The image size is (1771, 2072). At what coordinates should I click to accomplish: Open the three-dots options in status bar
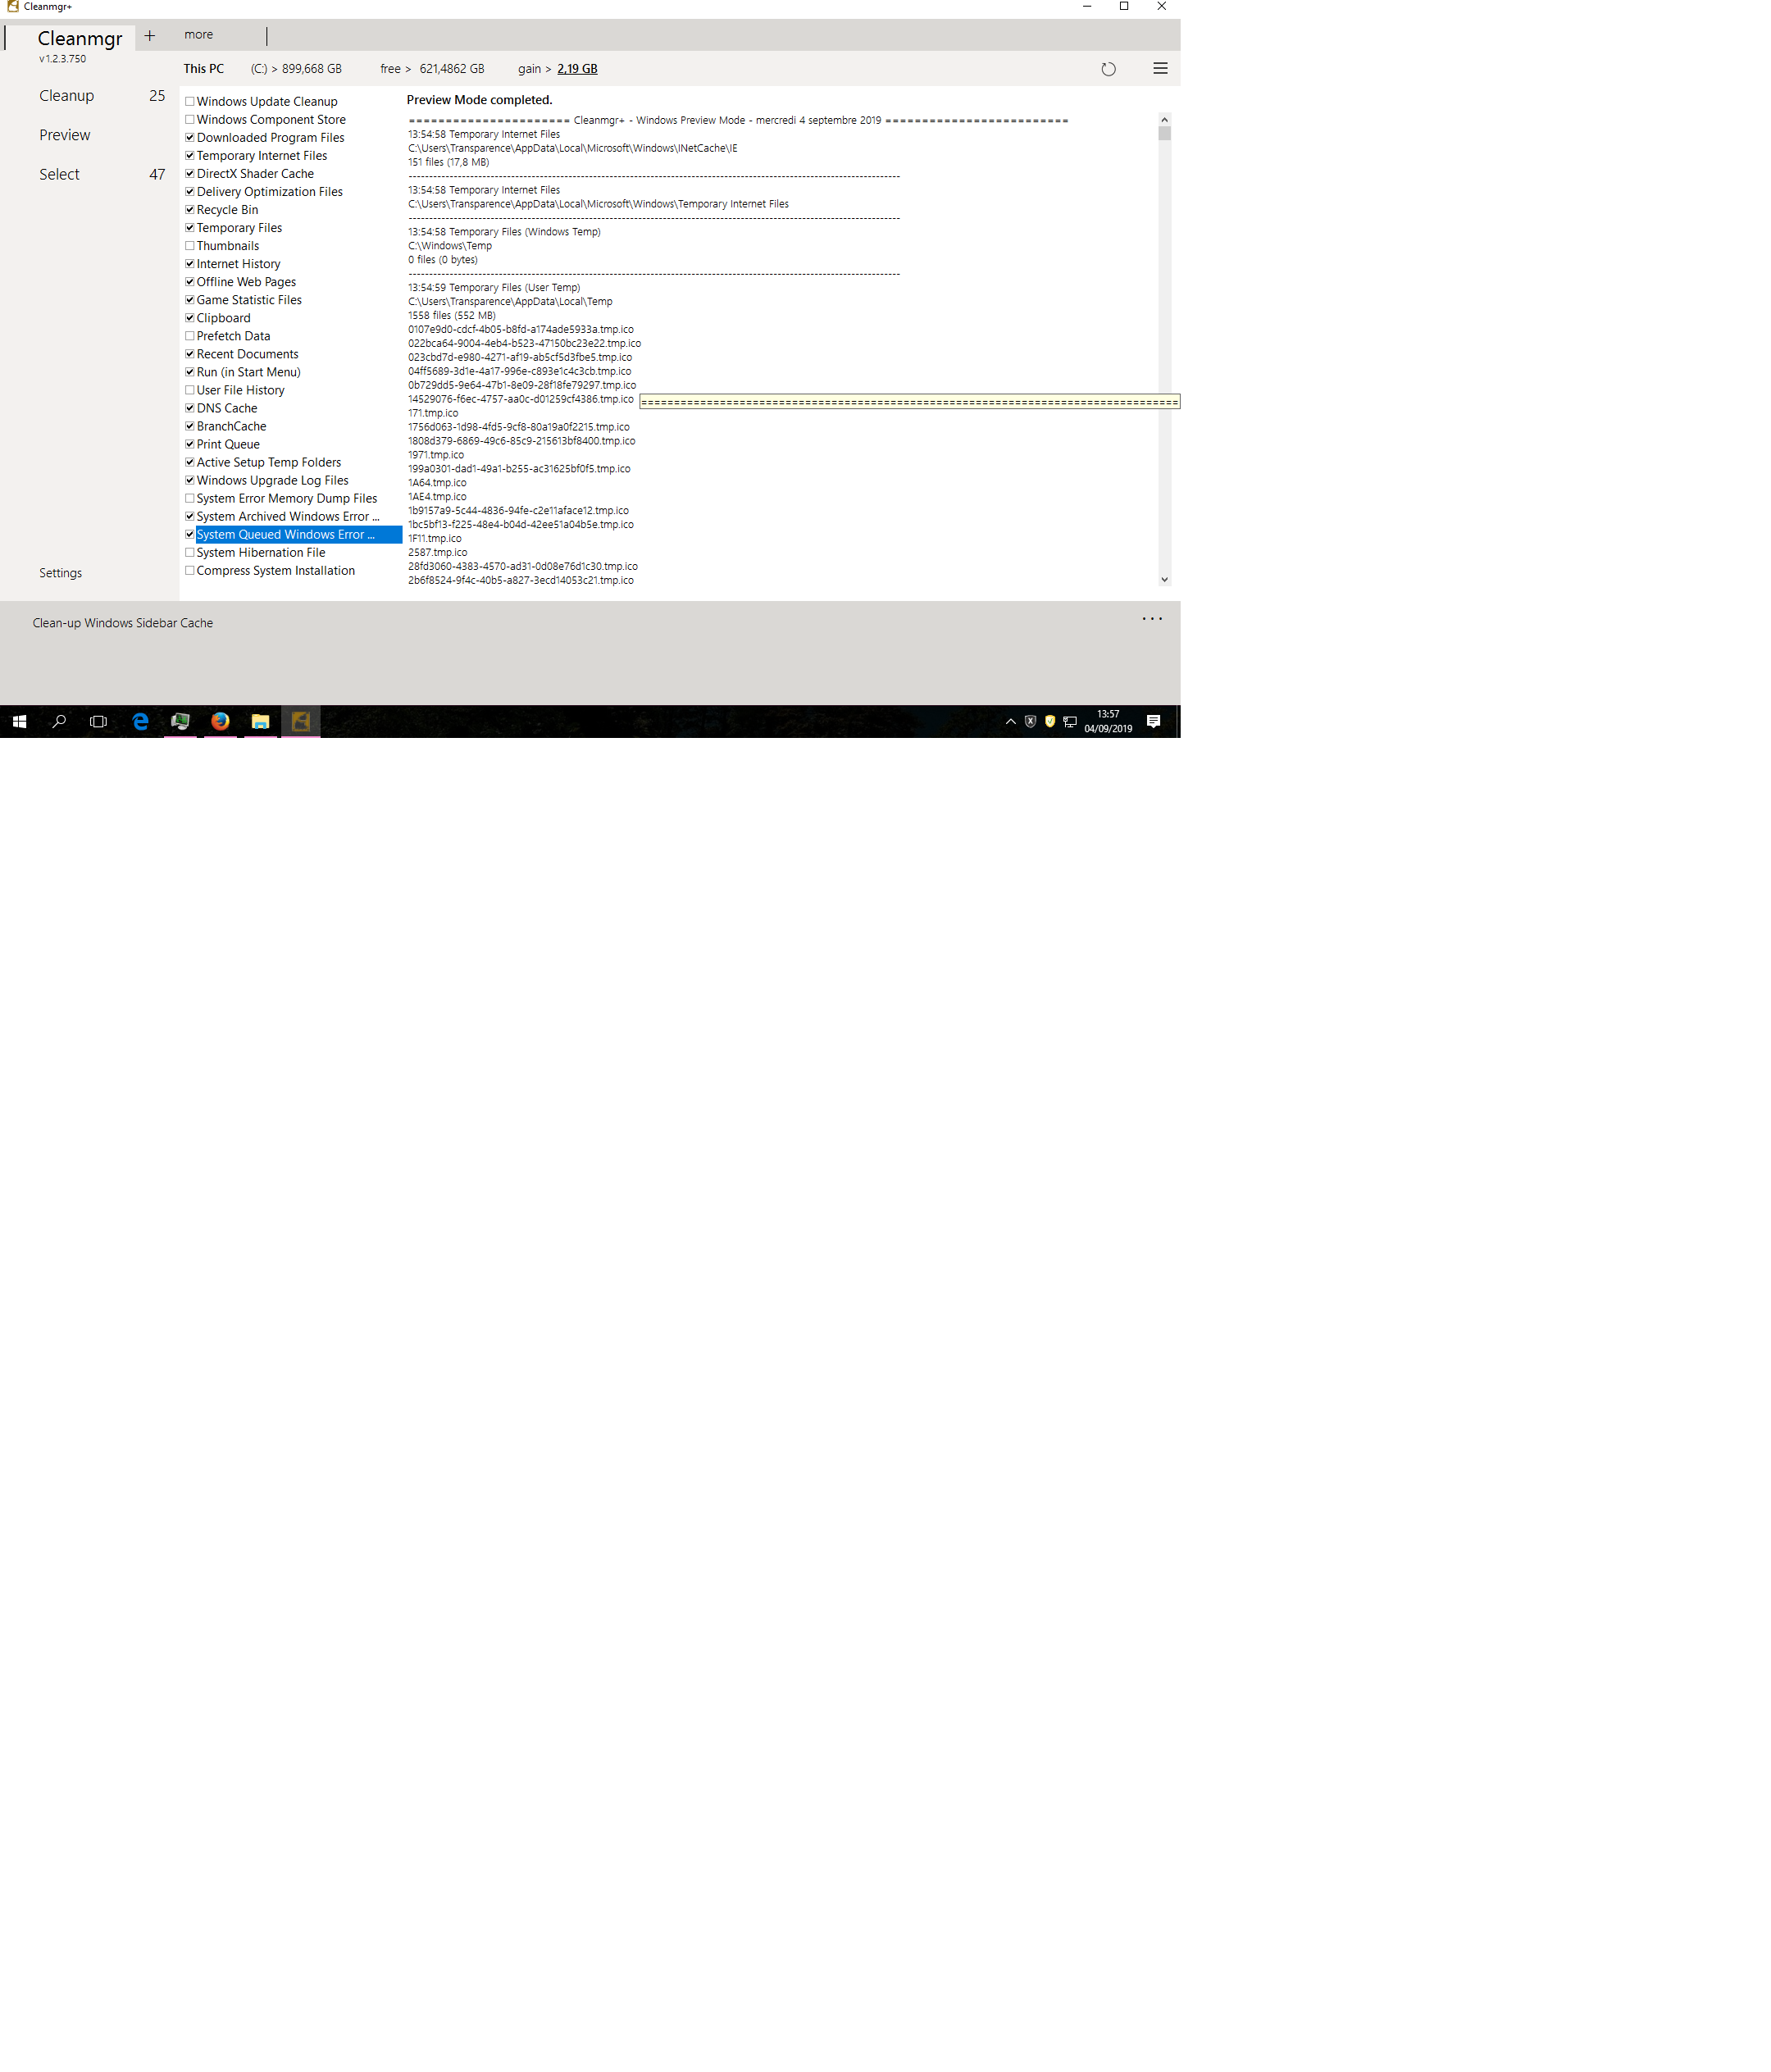click(x=1152, y=618)
